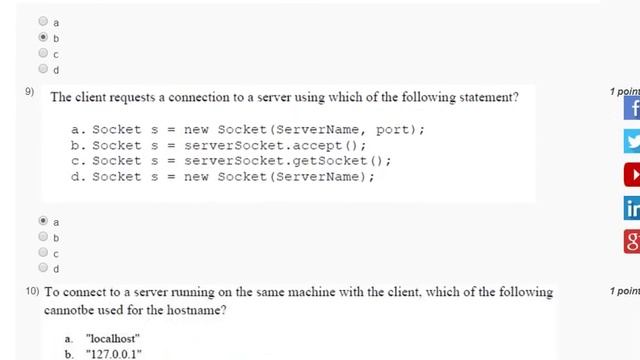Open the YouTube share icon
The height and width of the screenshot is (360, 640).
[632, 175]
